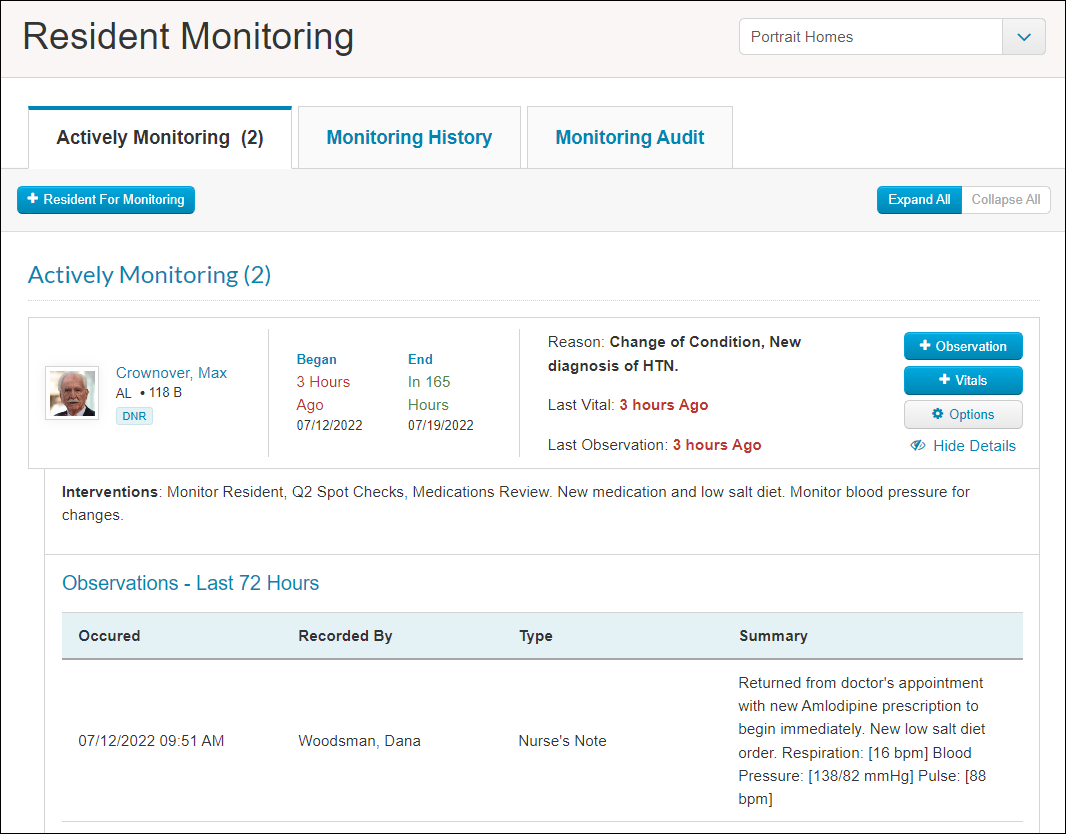Image resolution: width=1066 pixels, height=834 pixels.
Task: Open the Crownover, Max resident link
Action: tap(171, 372)
